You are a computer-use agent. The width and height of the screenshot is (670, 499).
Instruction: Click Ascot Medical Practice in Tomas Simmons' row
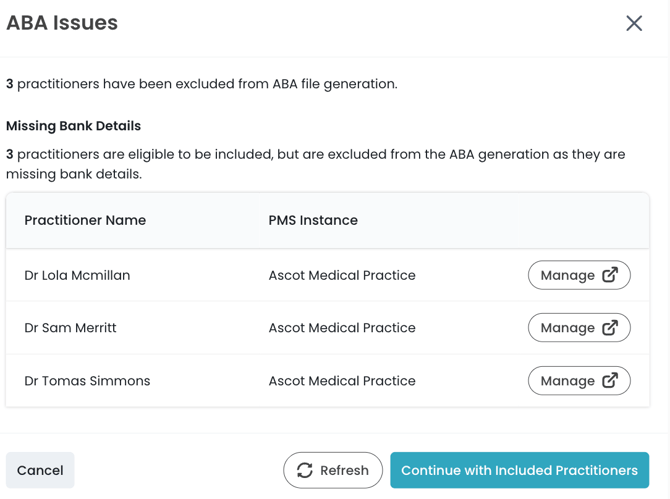click(342, 381)
